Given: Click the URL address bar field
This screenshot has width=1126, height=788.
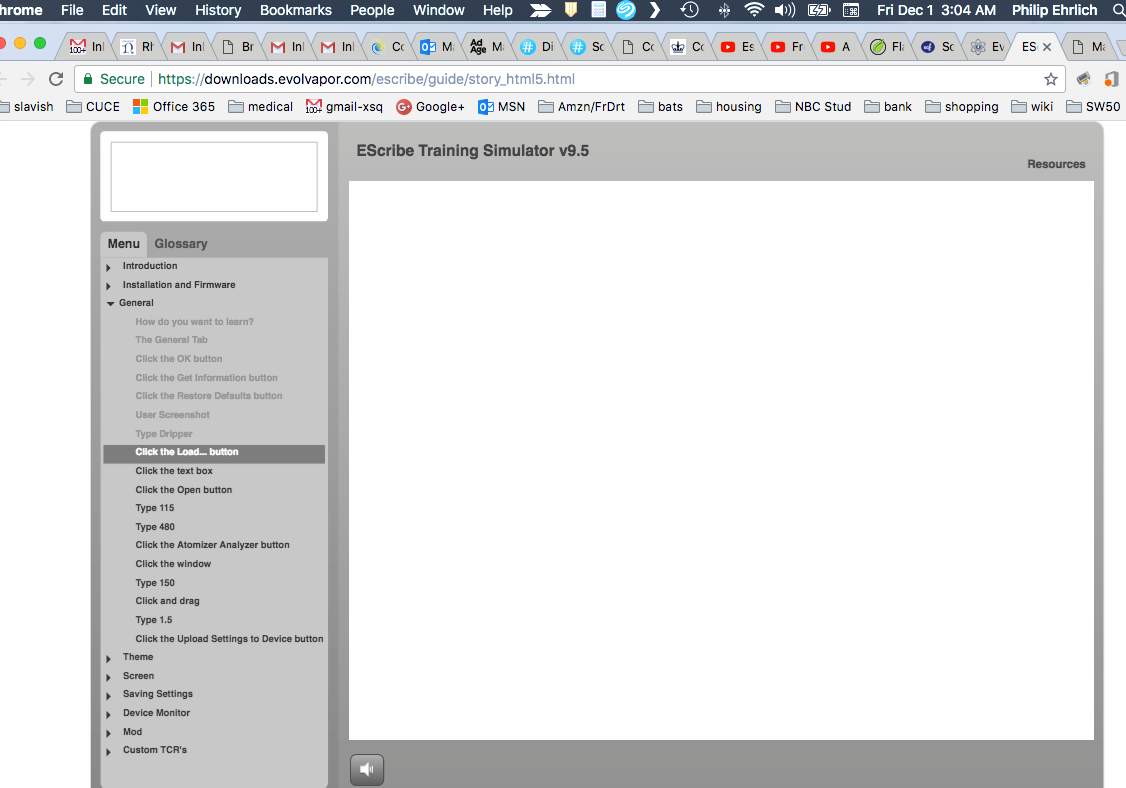Looking at the screenshot, I should pyautogui.click(x=600, y=79).
